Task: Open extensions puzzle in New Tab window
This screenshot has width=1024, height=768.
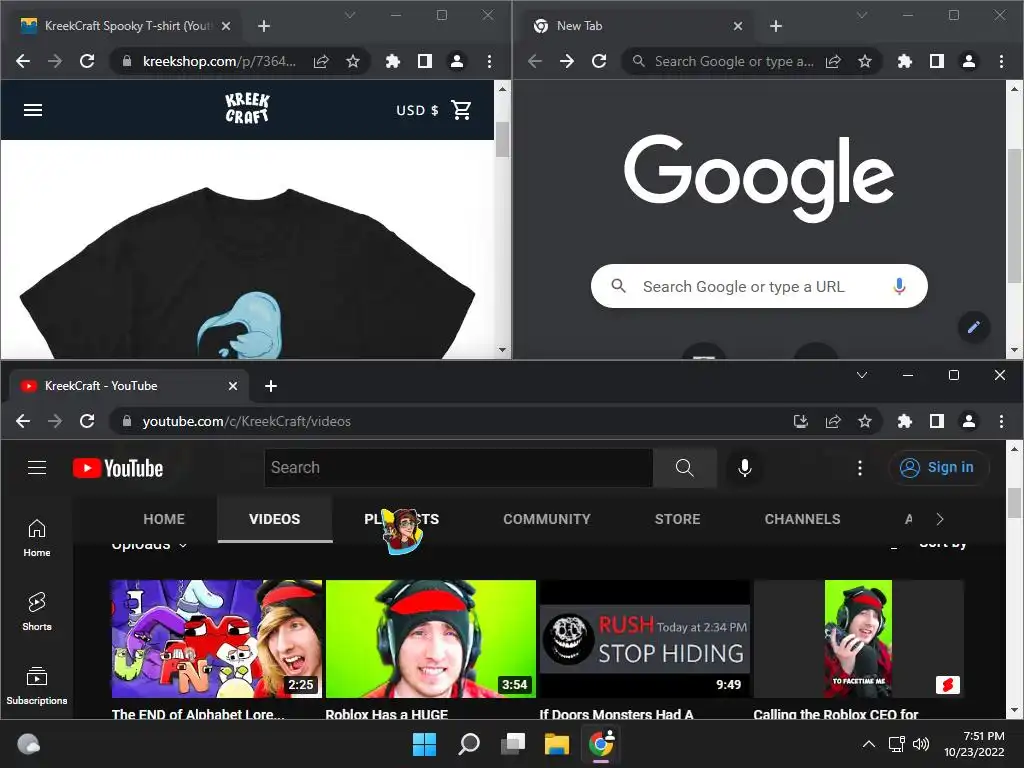Action: point(904,61)
